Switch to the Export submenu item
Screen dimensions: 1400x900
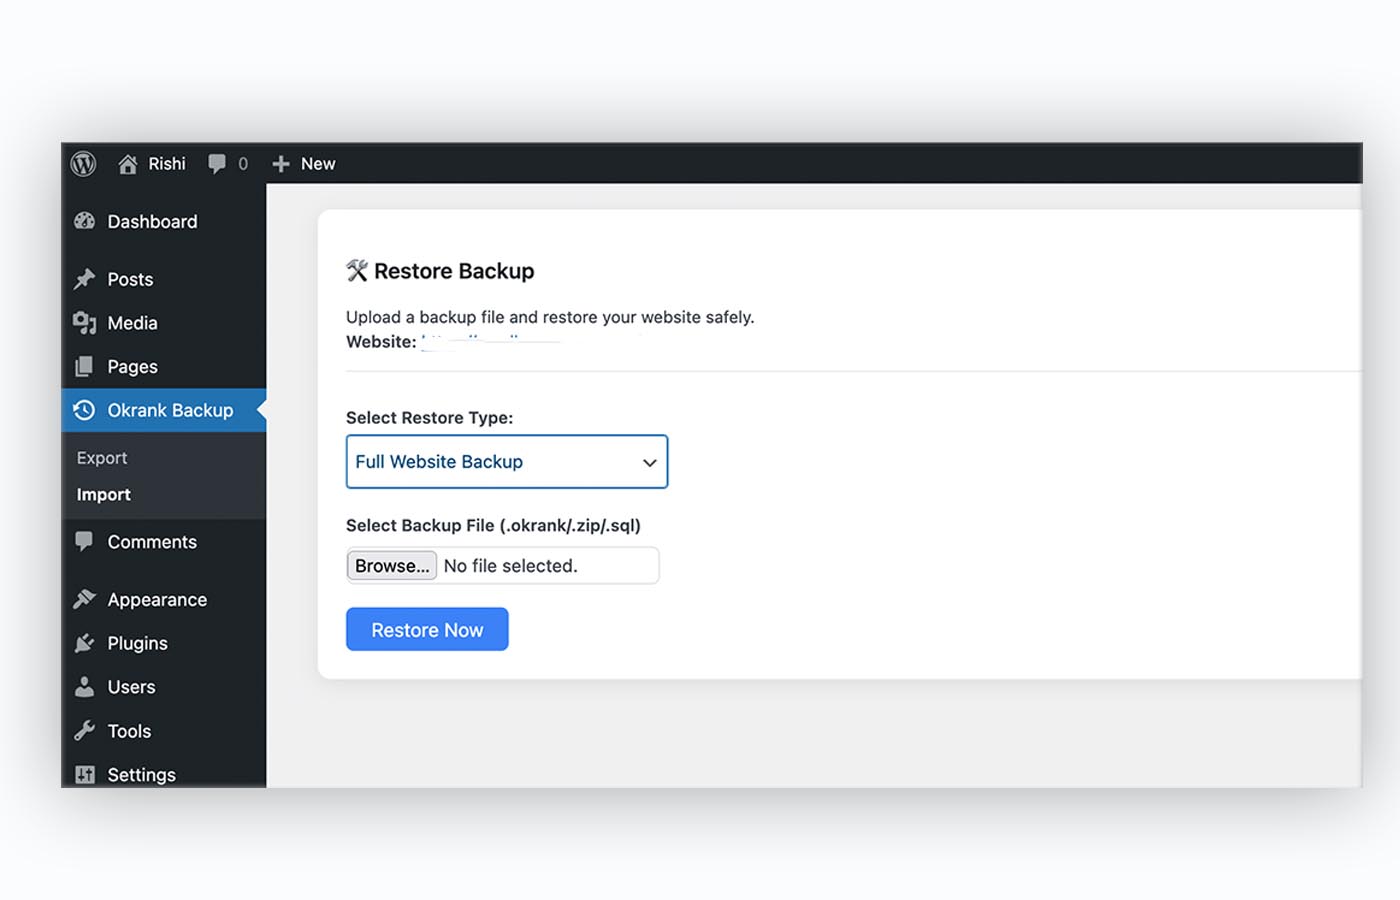pos(101,457)
